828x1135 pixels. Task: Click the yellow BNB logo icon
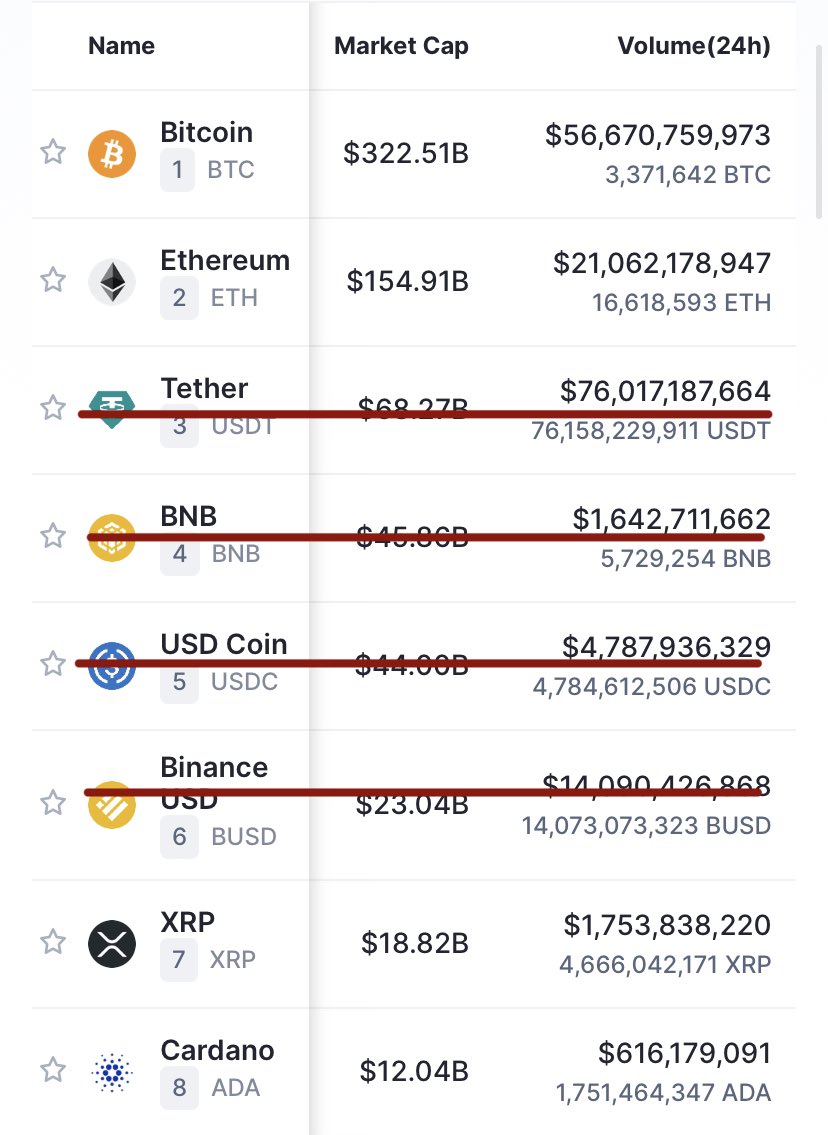[111, 538]
